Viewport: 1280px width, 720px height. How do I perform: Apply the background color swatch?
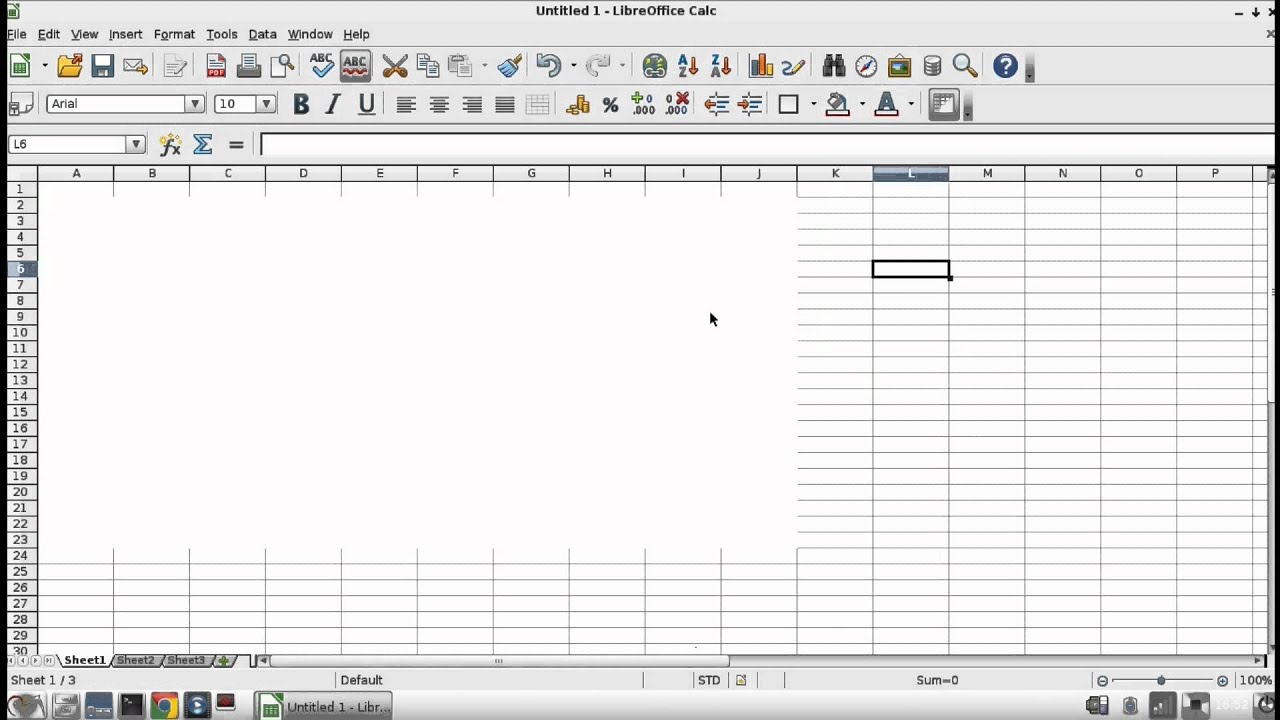838,104
